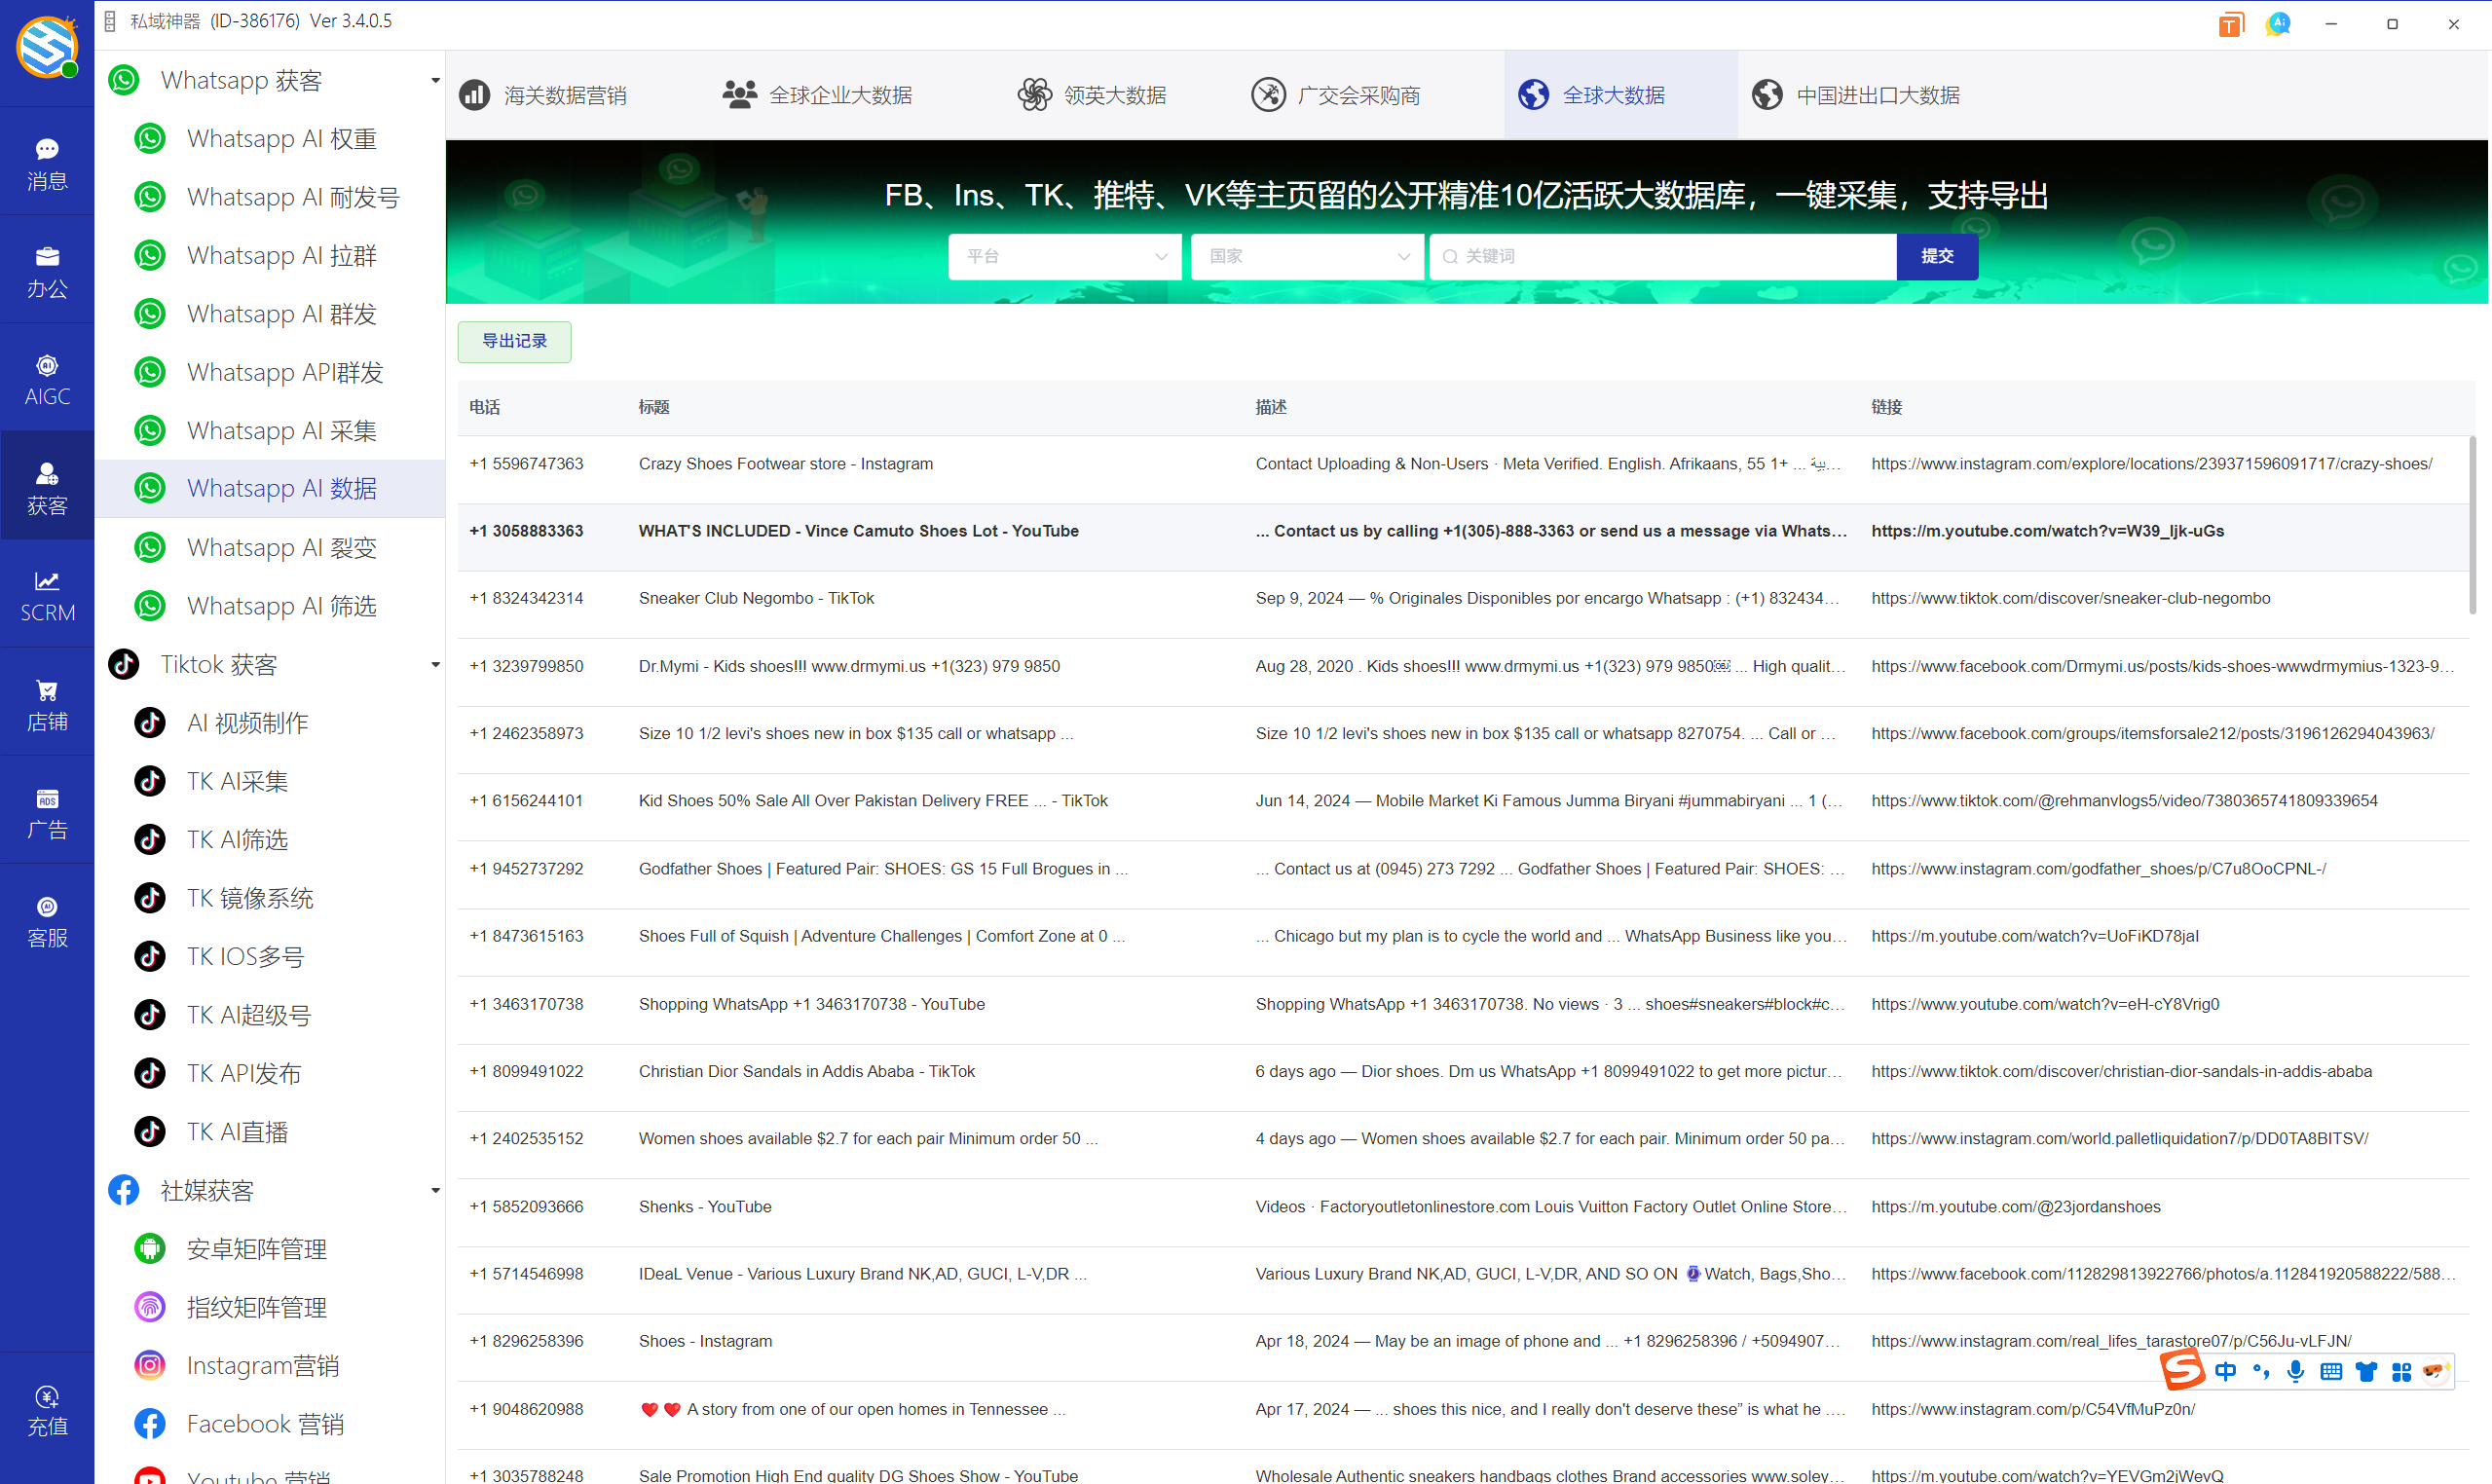Open the 客服 customer service icon
2492x1484 pixels.
click(47, 920)
